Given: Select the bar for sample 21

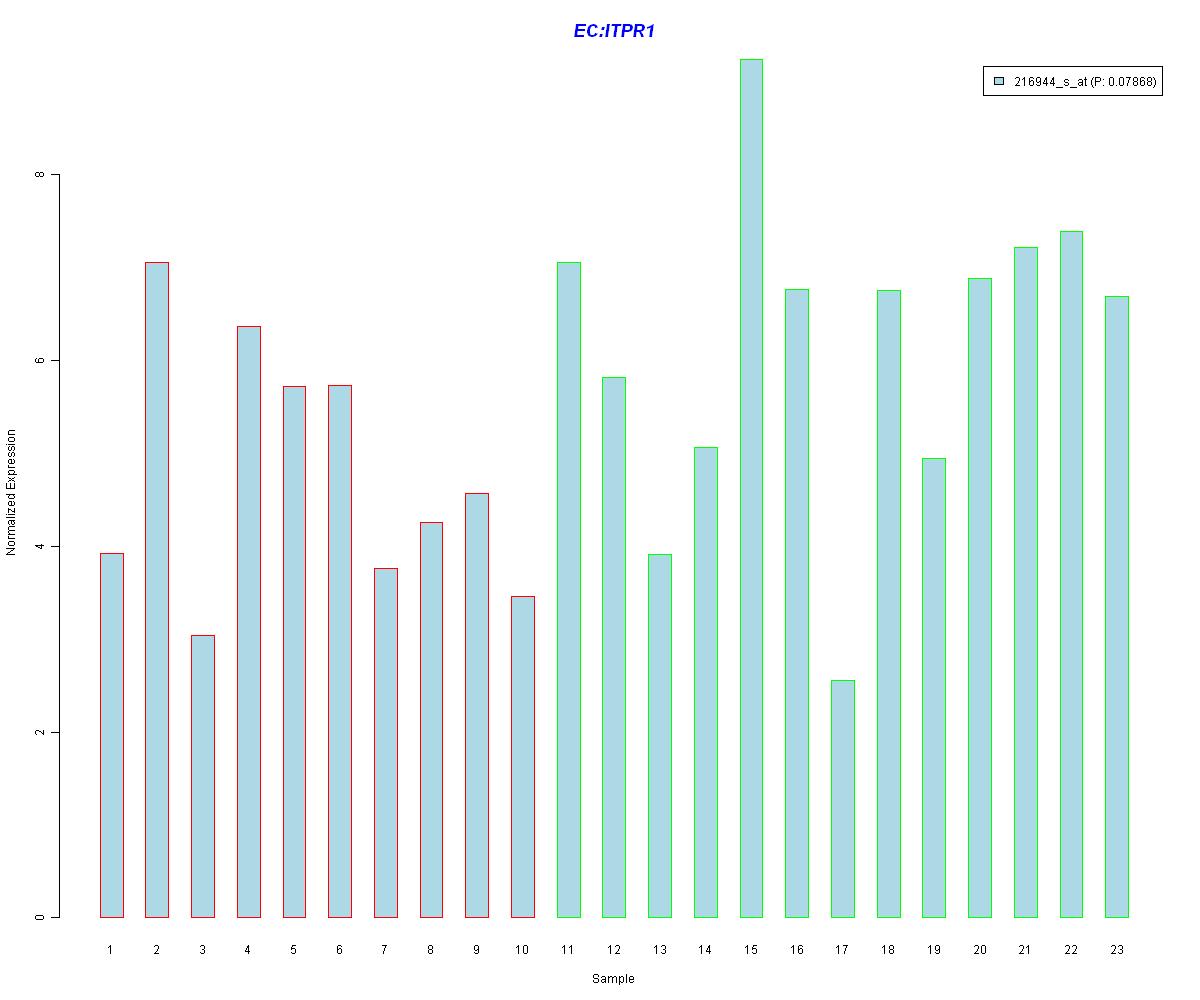Looking at the screenshot, I should tap(1026, 582).
